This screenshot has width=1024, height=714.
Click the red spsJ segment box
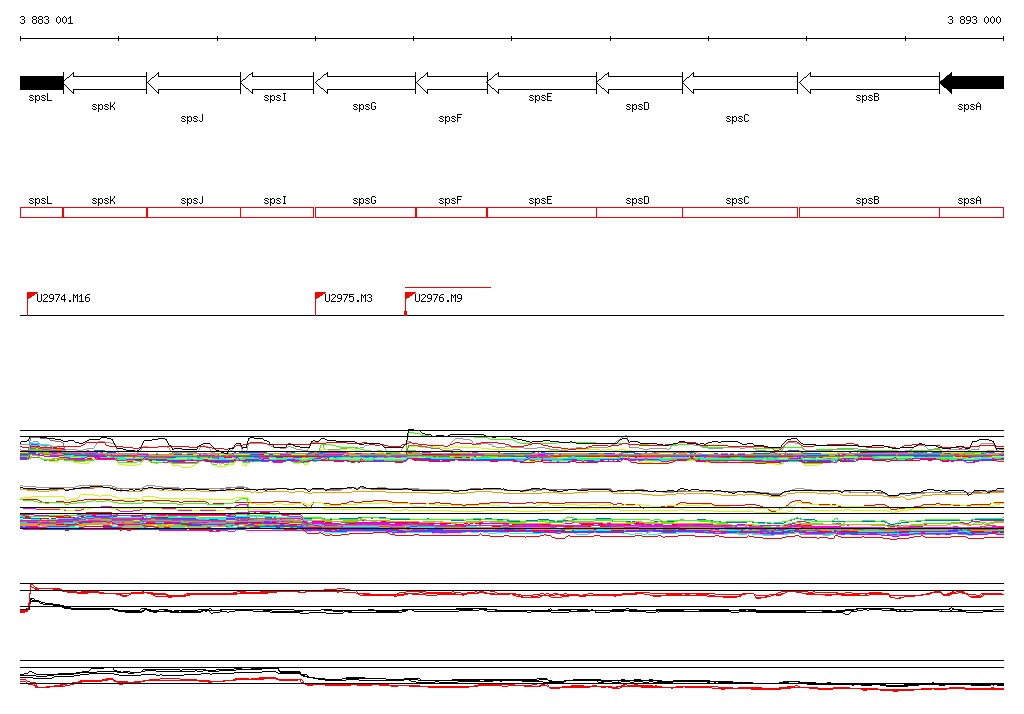pos(194,212)
